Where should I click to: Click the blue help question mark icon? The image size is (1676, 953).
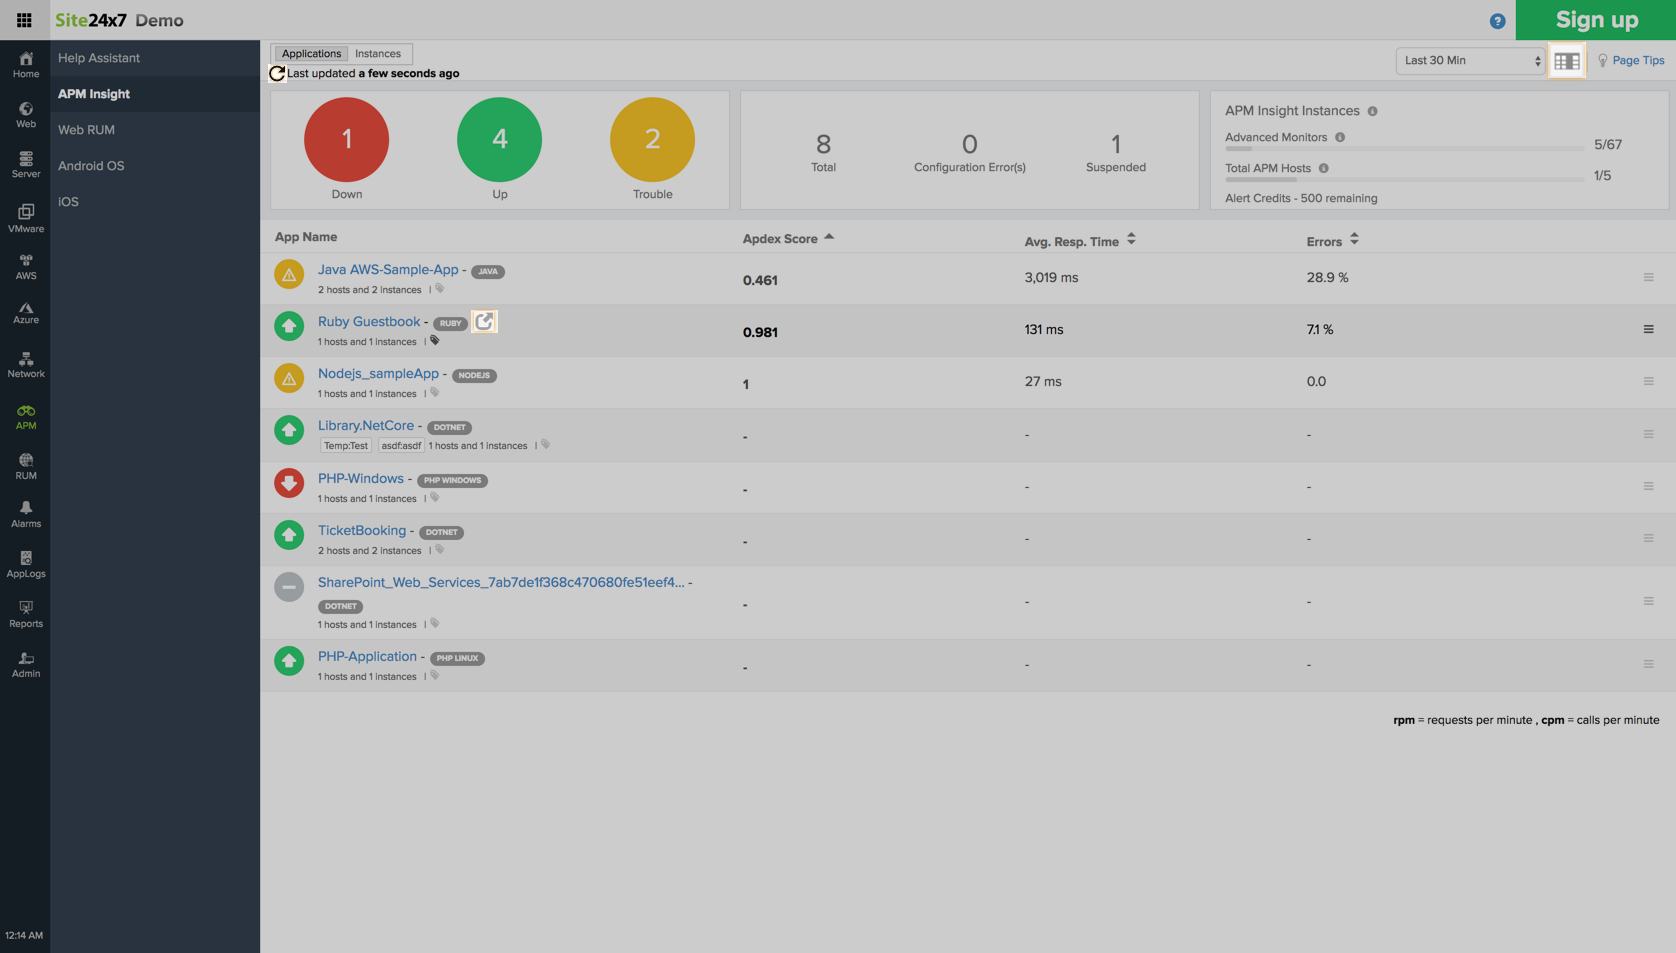point(1497,21)
